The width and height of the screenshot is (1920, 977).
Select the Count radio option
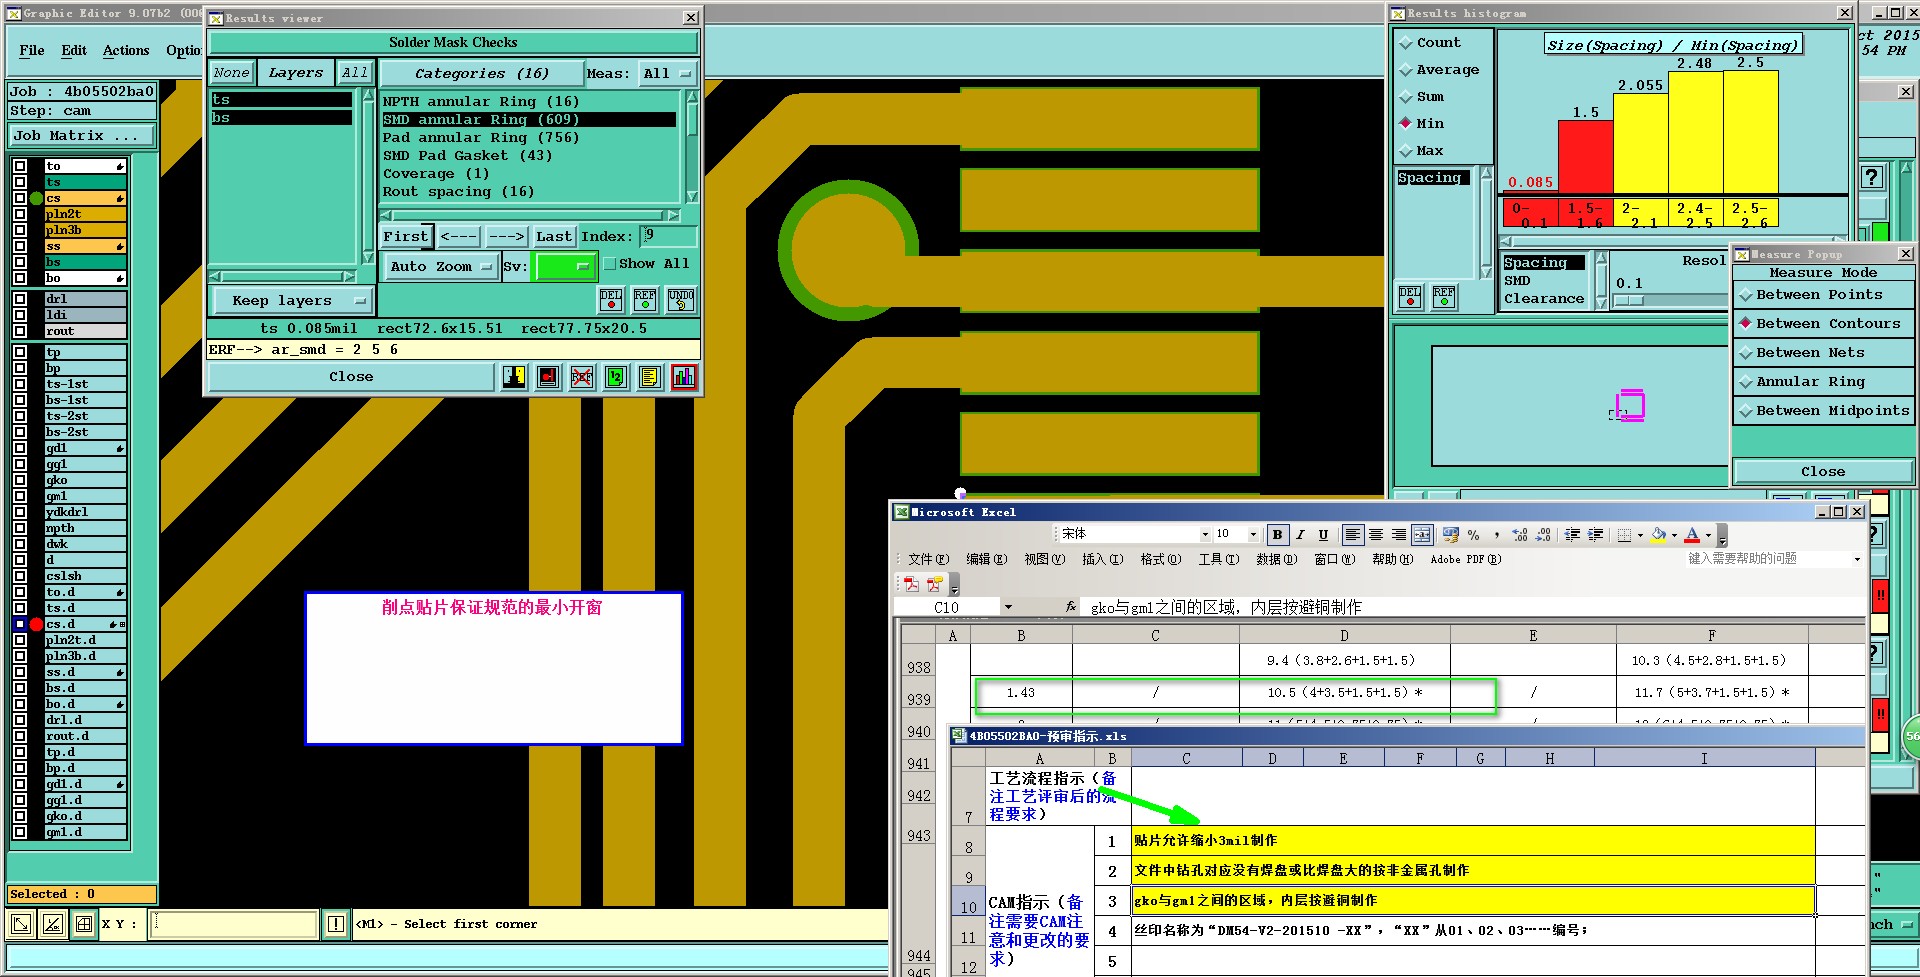click(1406, 43)
